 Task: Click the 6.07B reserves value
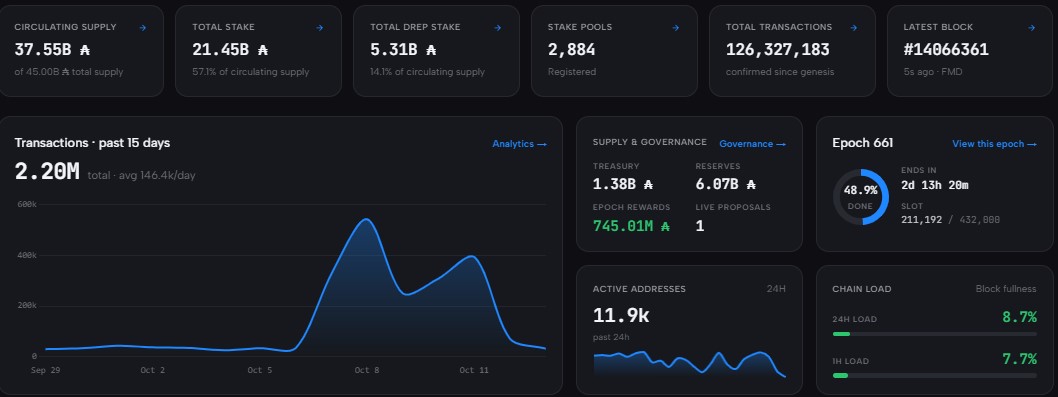(725, 184)
